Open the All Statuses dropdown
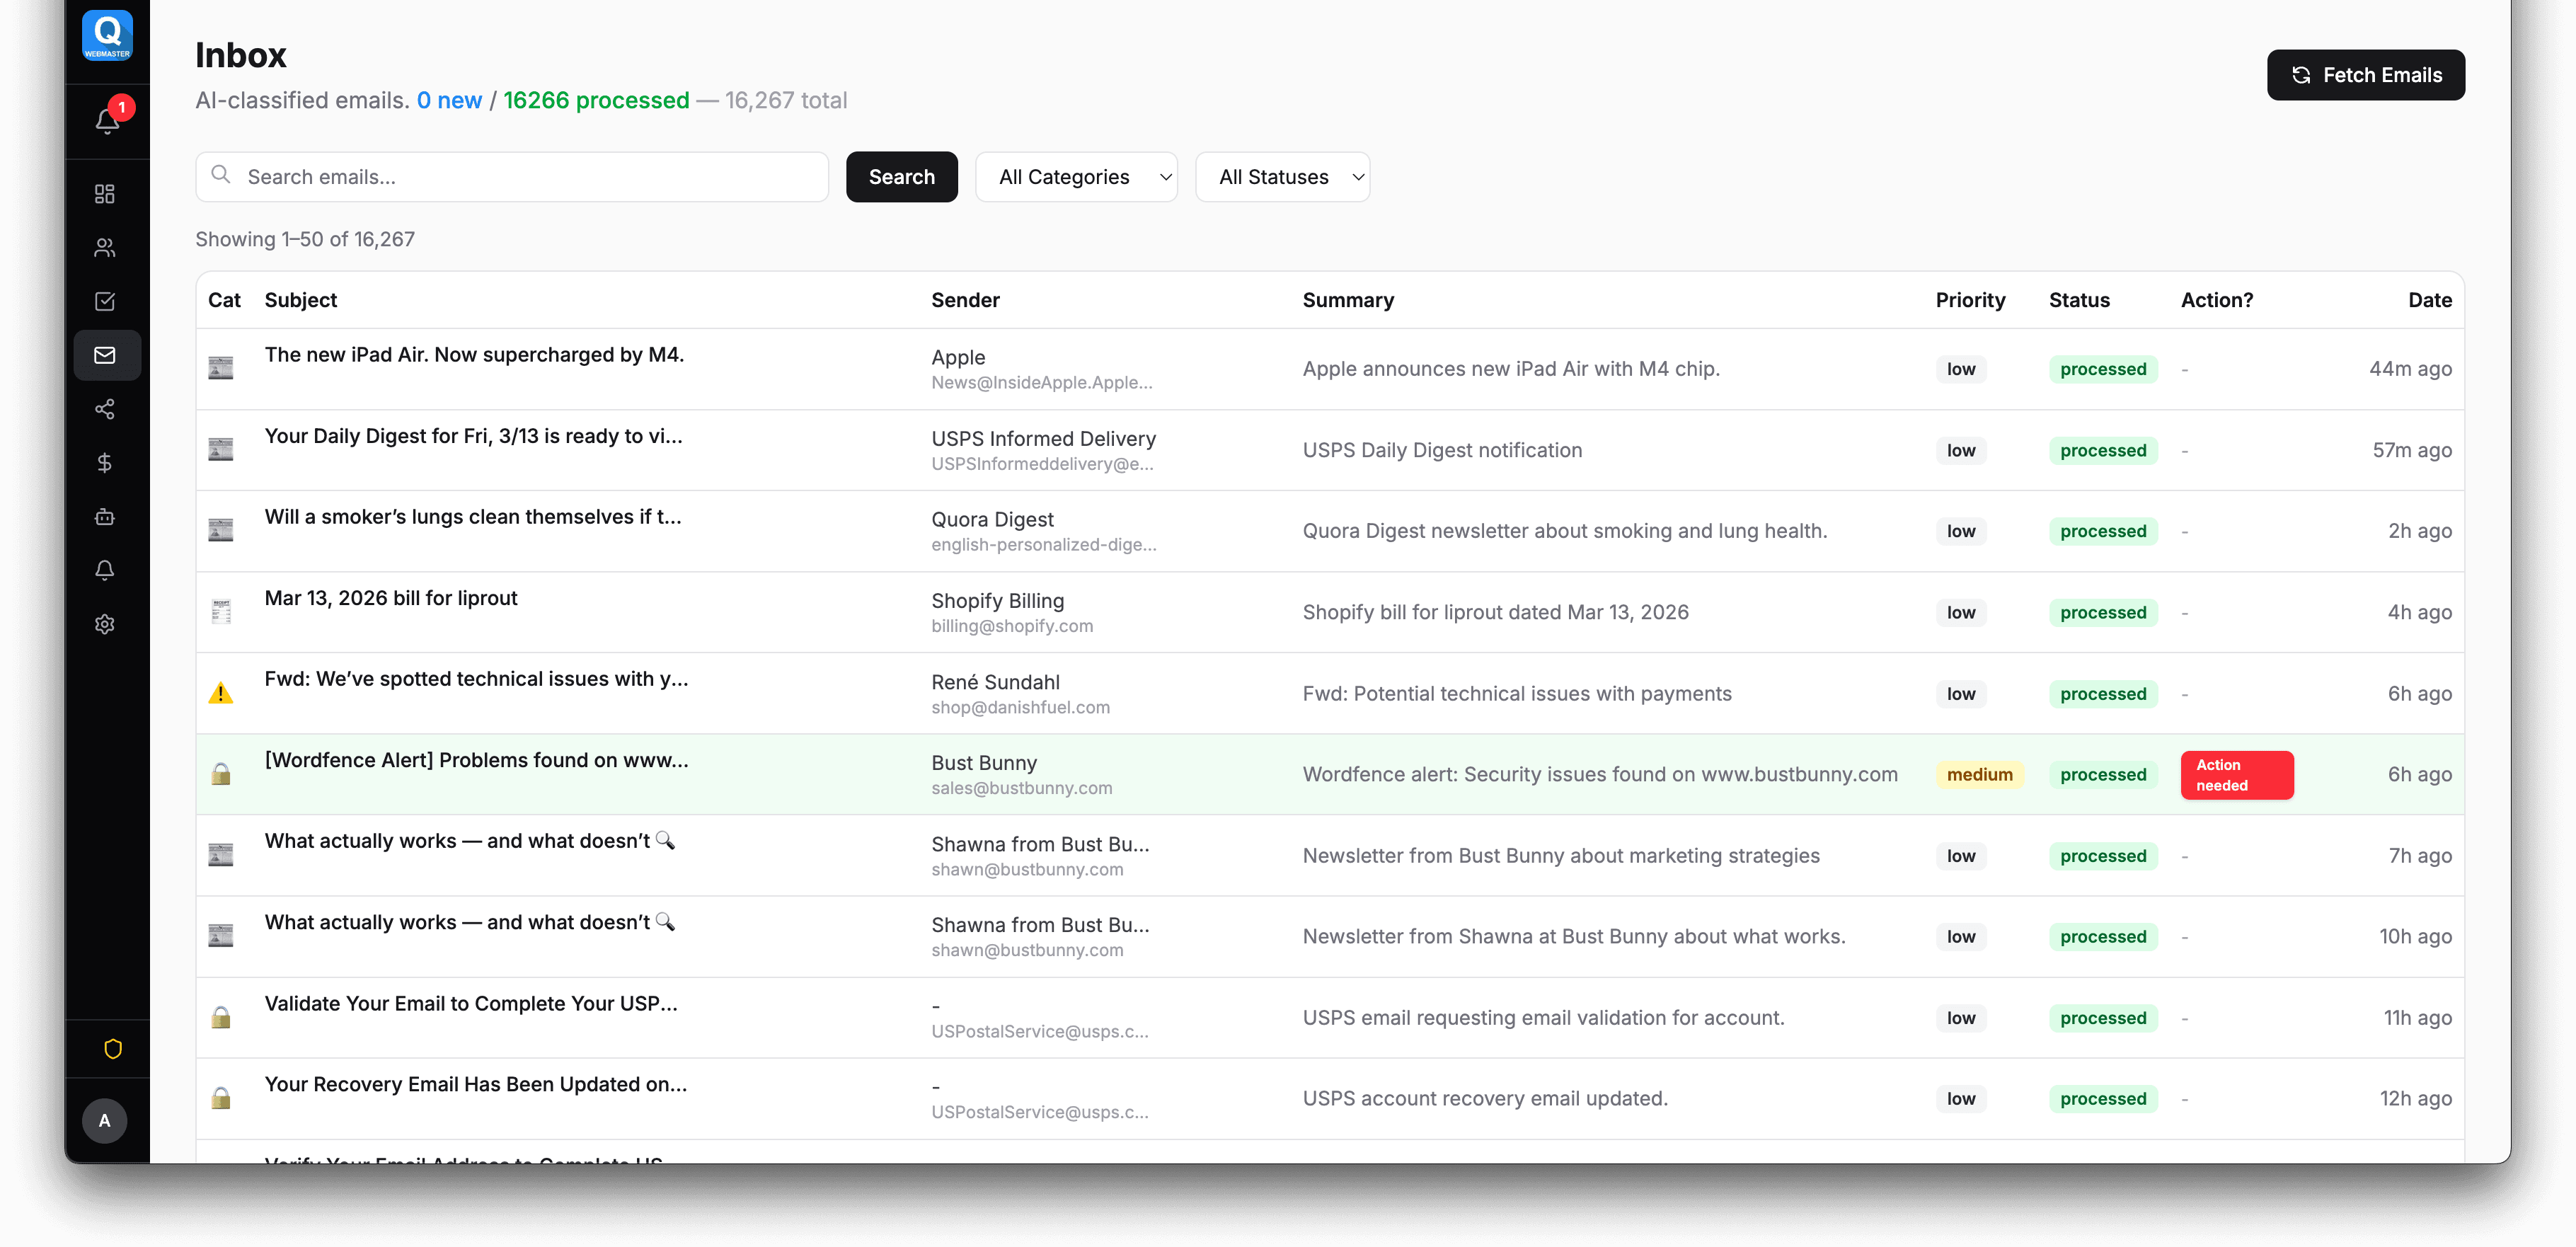Image resolution: width=2576 pixels, height=1247 pixels. click(1282, 177)
